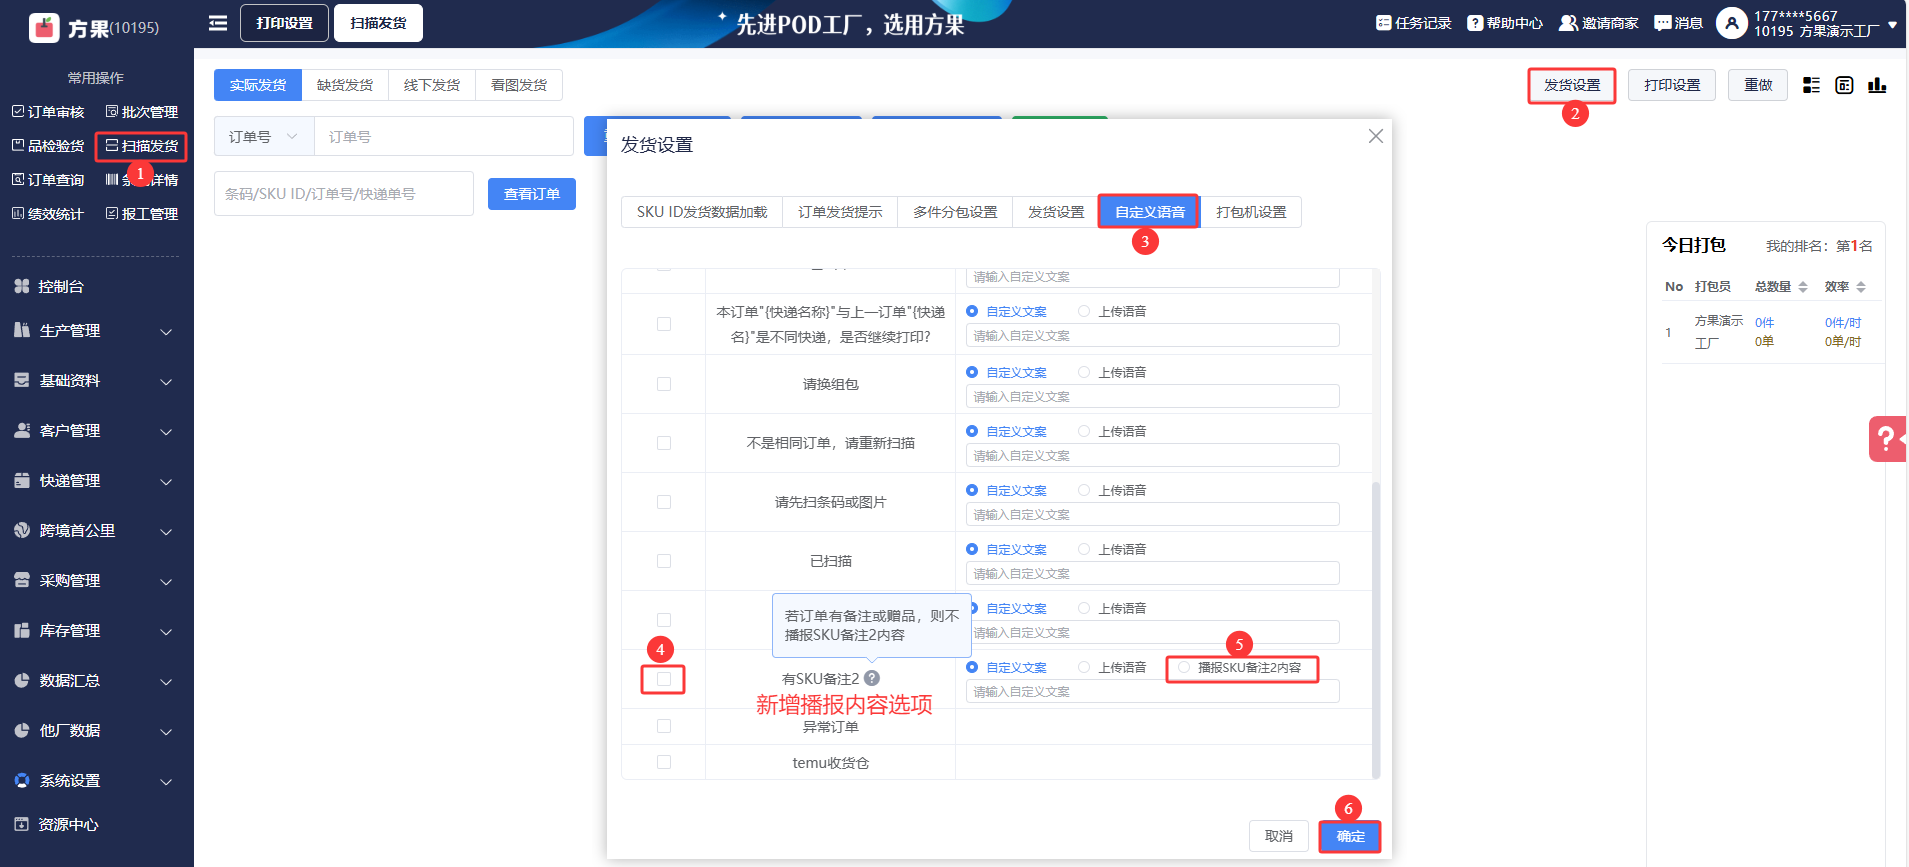Click the 查看订单 button
This screenshot has width=1909, height=867.
532,194
